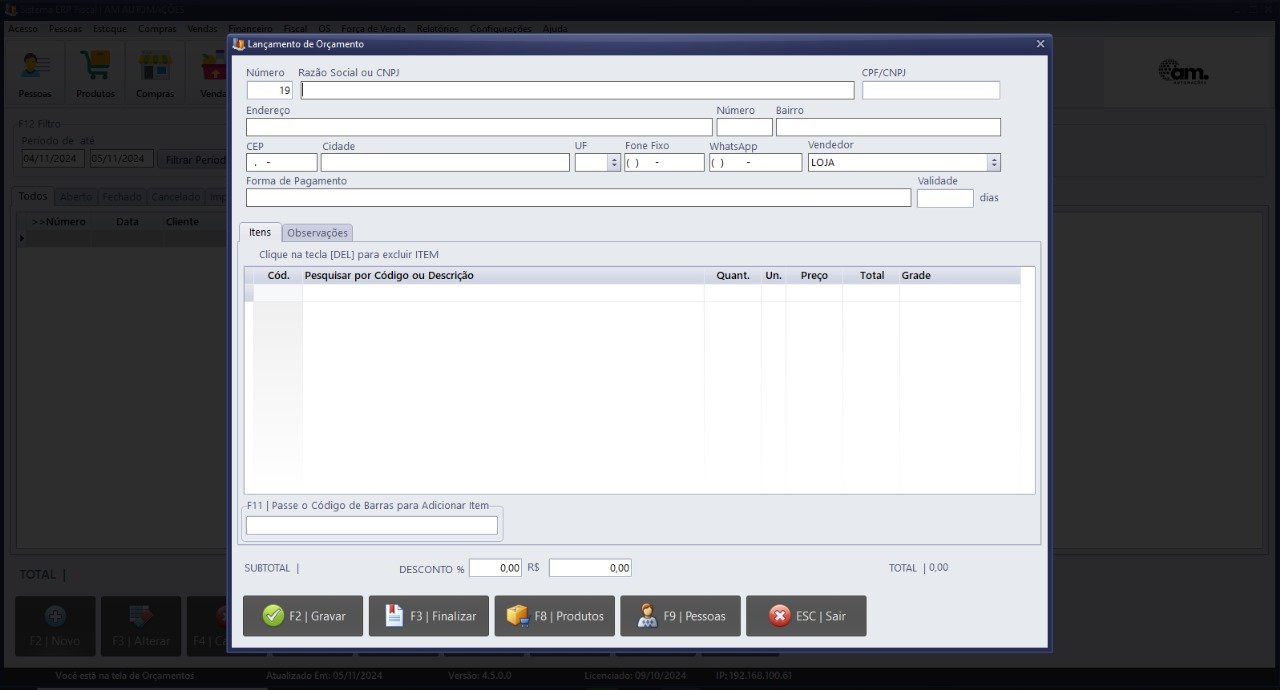Click ESC Sair to exit the dialog

[x=806, y=616]
